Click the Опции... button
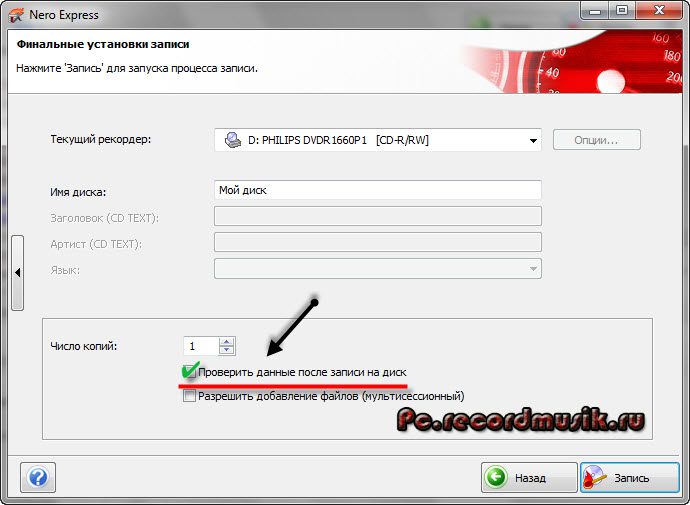This screenshot has height=505, width=690. pyautogui.click(x=596, y=140)
